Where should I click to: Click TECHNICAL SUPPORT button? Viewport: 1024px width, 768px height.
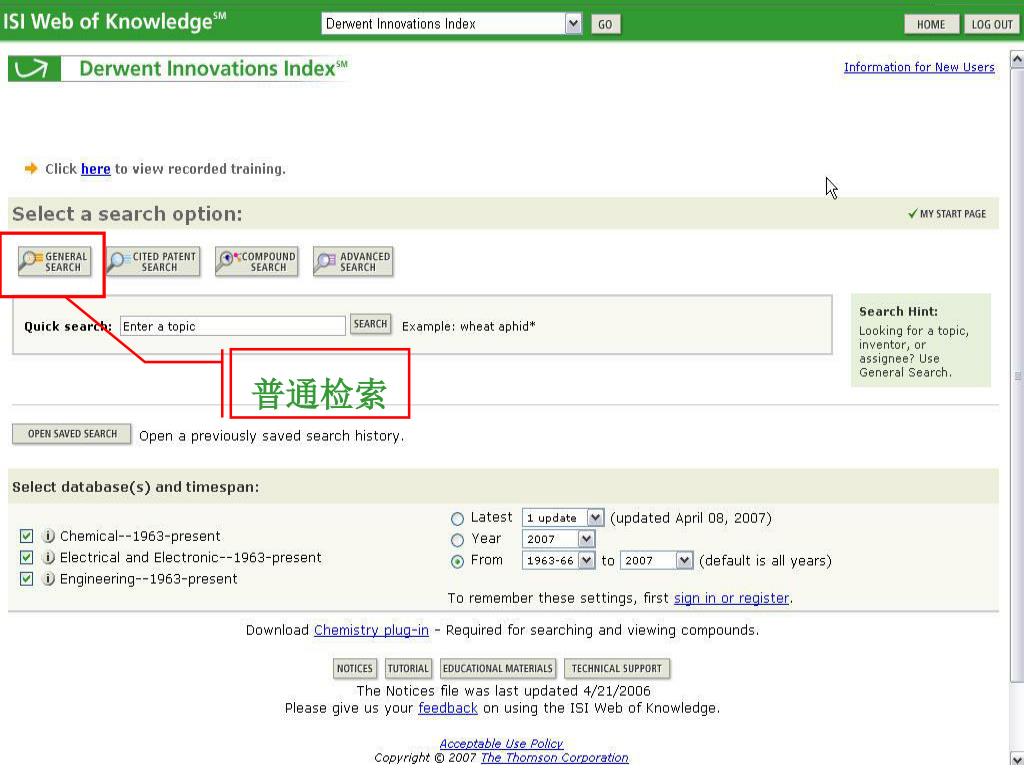[x=616, y=669]
